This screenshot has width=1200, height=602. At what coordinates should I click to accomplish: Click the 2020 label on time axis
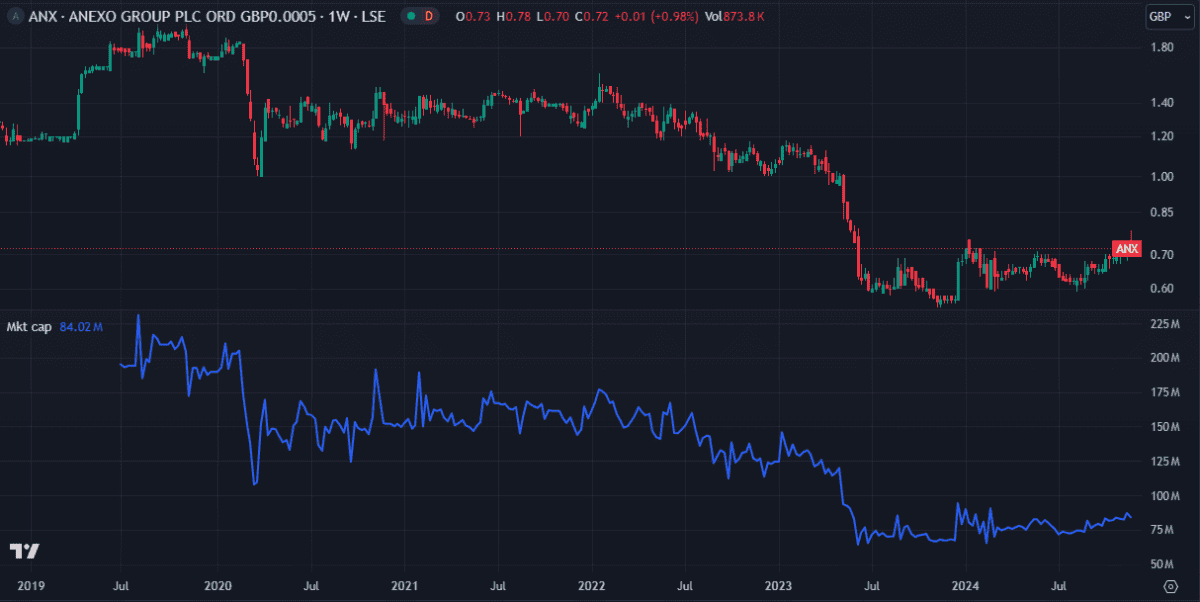click(218, 584)
